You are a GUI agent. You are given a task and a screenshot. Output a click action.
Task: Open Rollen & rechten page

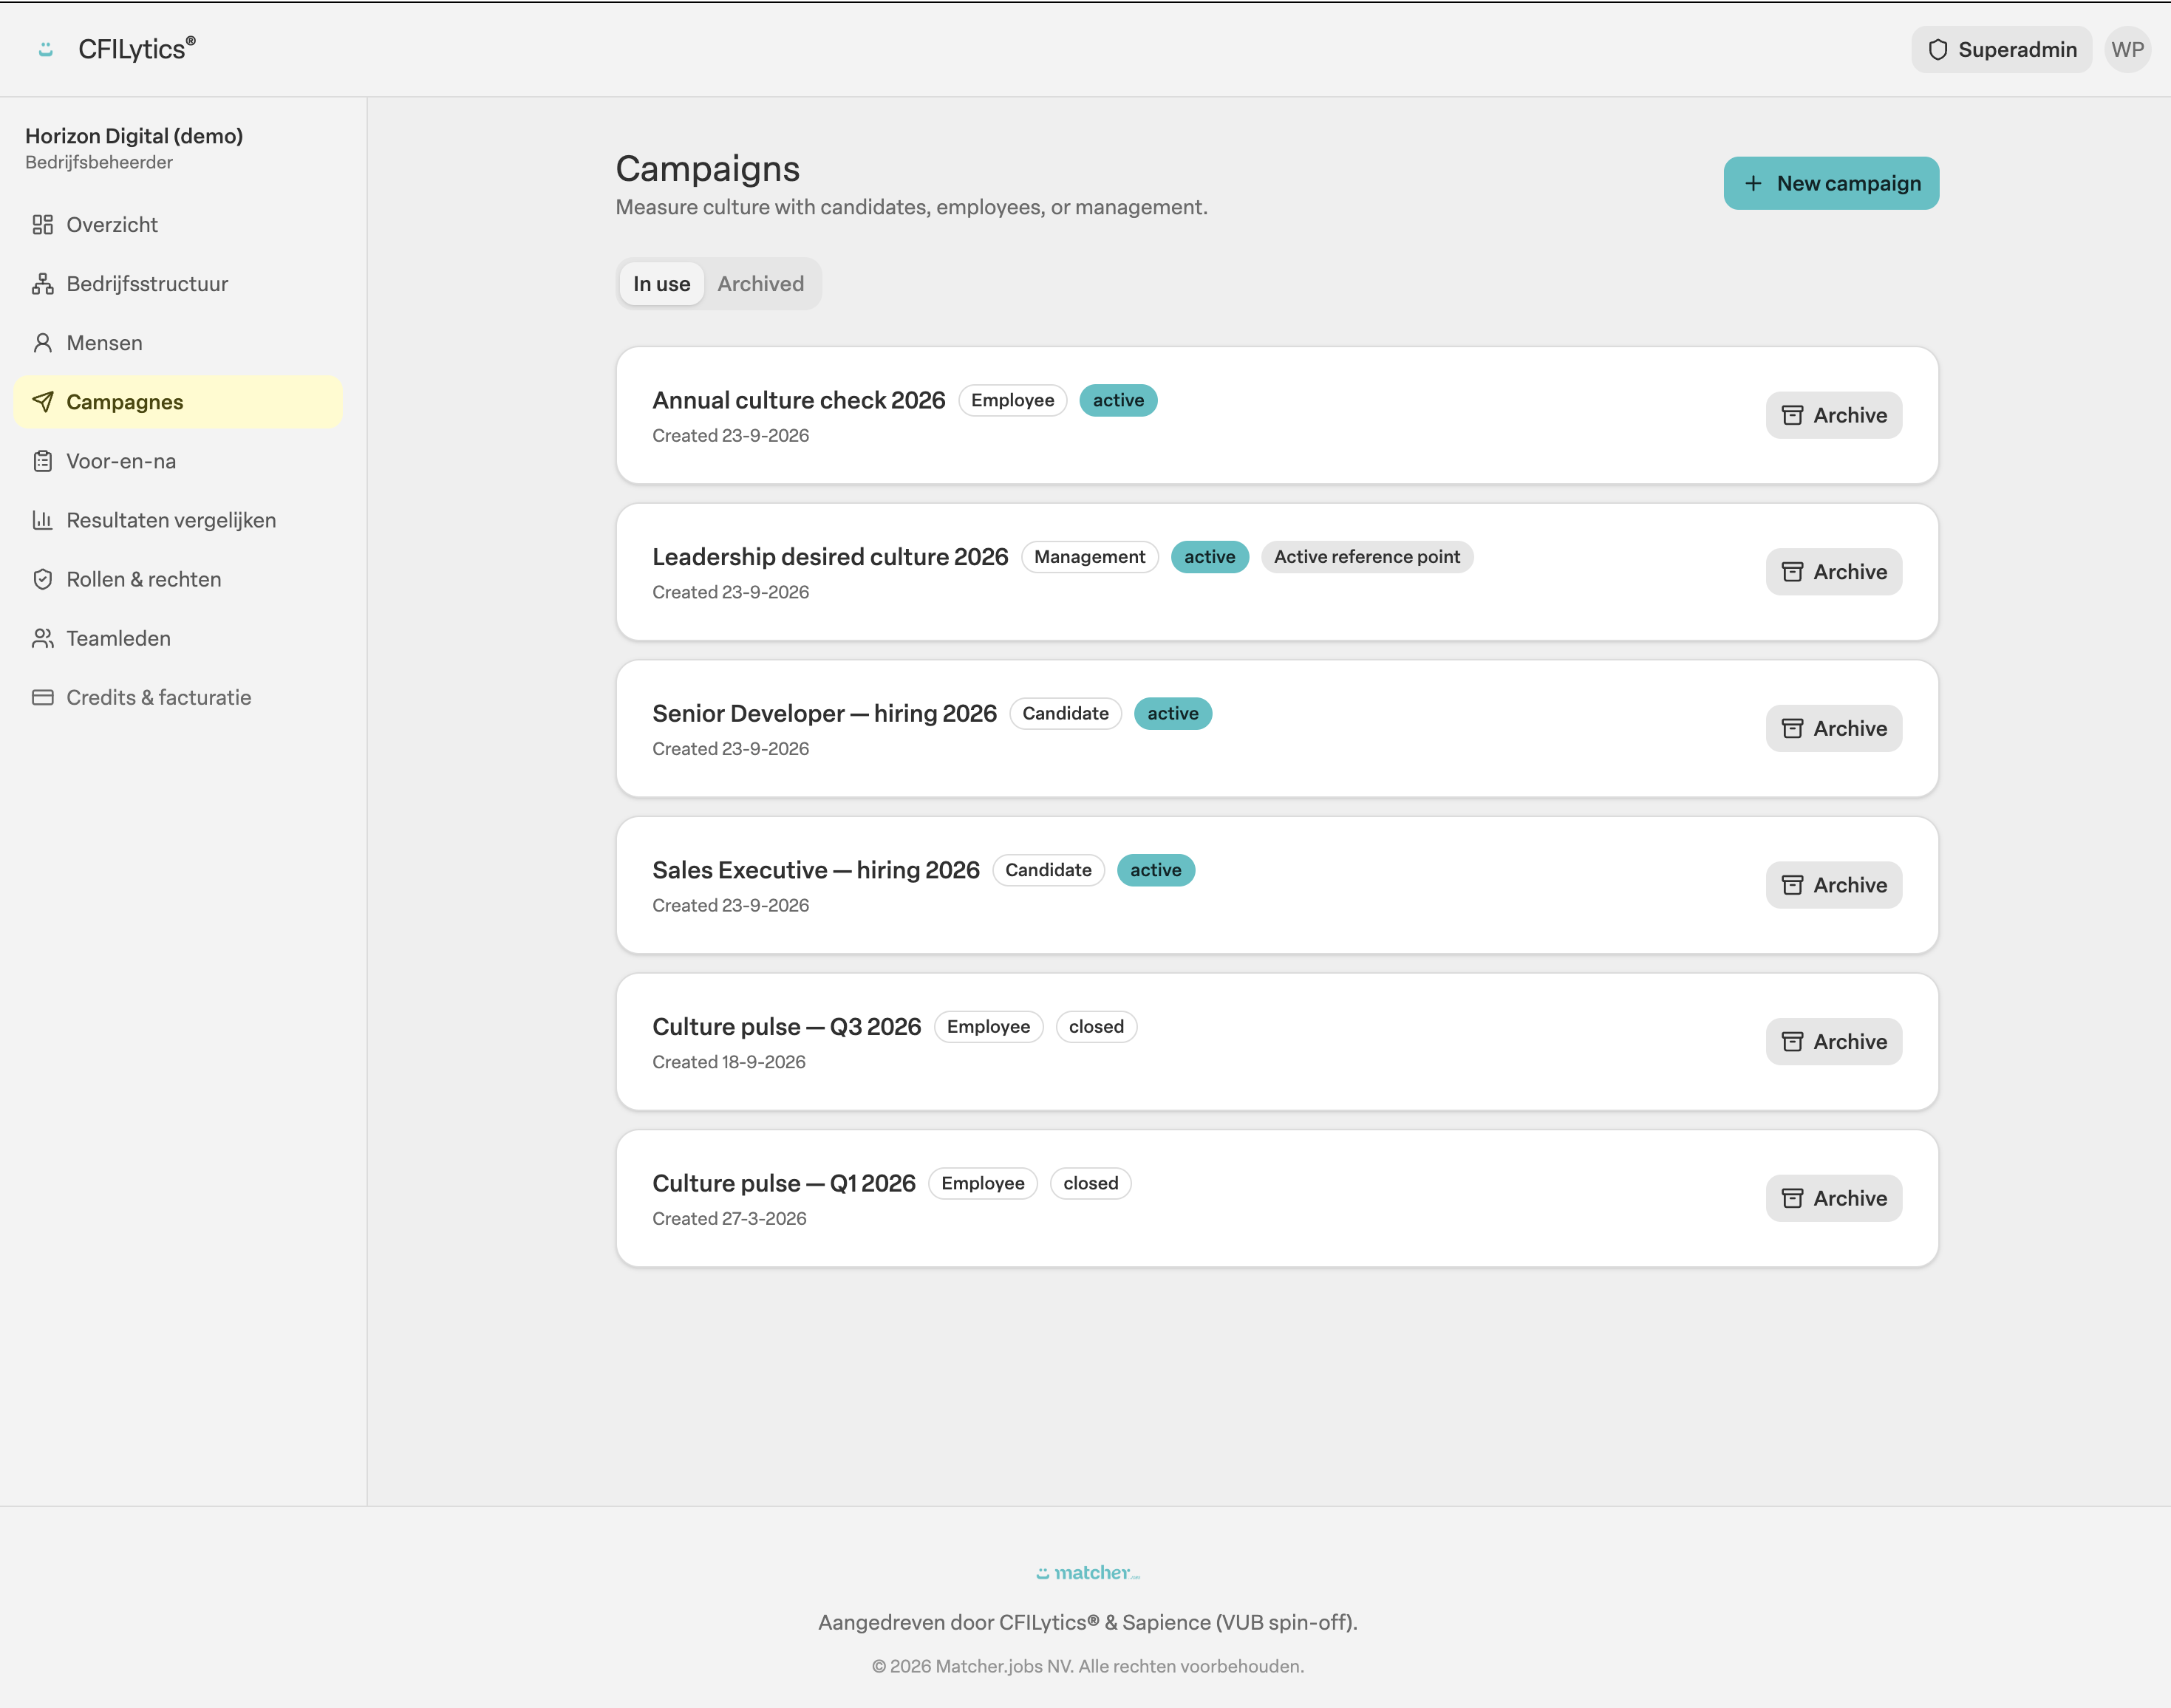(178, 579)
